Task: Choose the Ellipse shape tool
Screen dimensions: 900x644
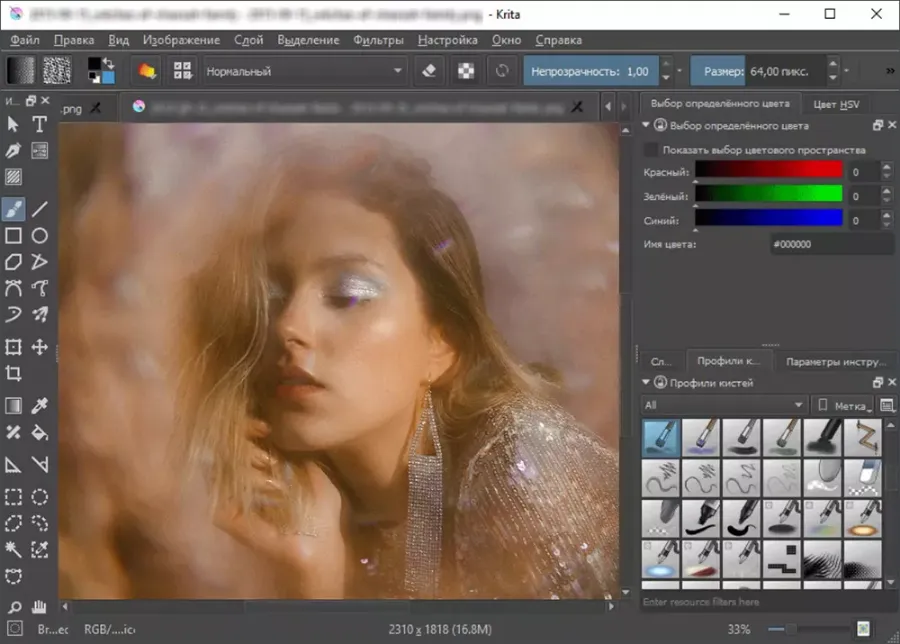Action: [x=39, y=236]
